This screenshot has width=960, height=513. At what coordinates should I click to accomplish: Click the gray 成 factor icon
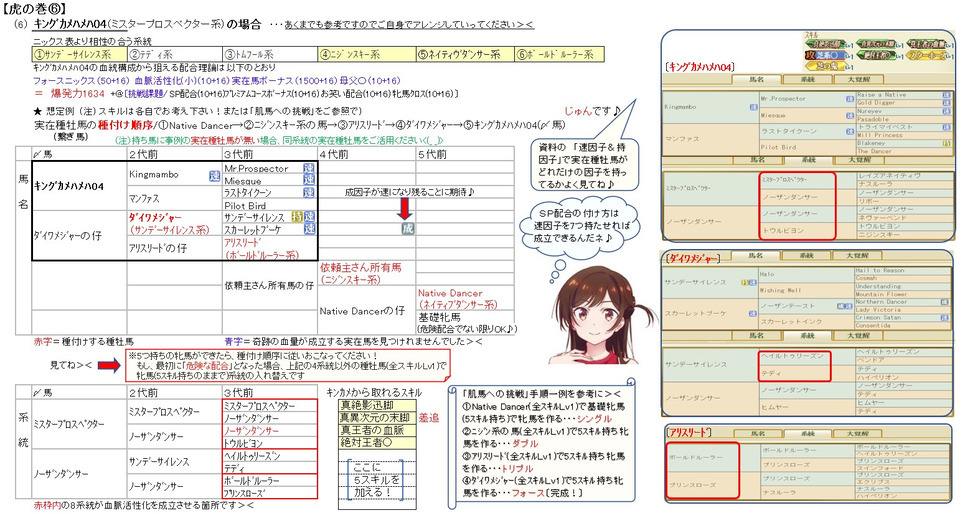[x=407, y=228]
